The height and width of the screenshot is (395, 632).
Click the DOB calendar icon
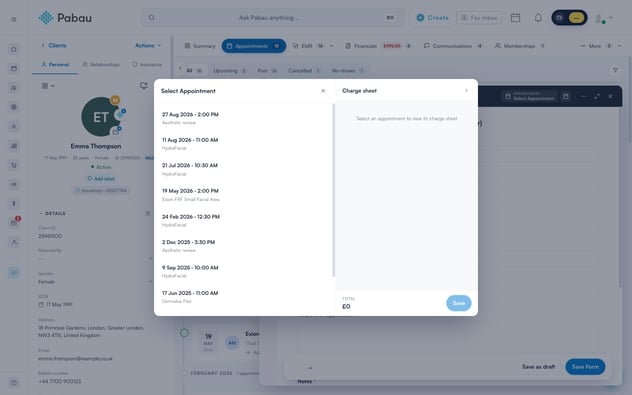pos(41,305)
